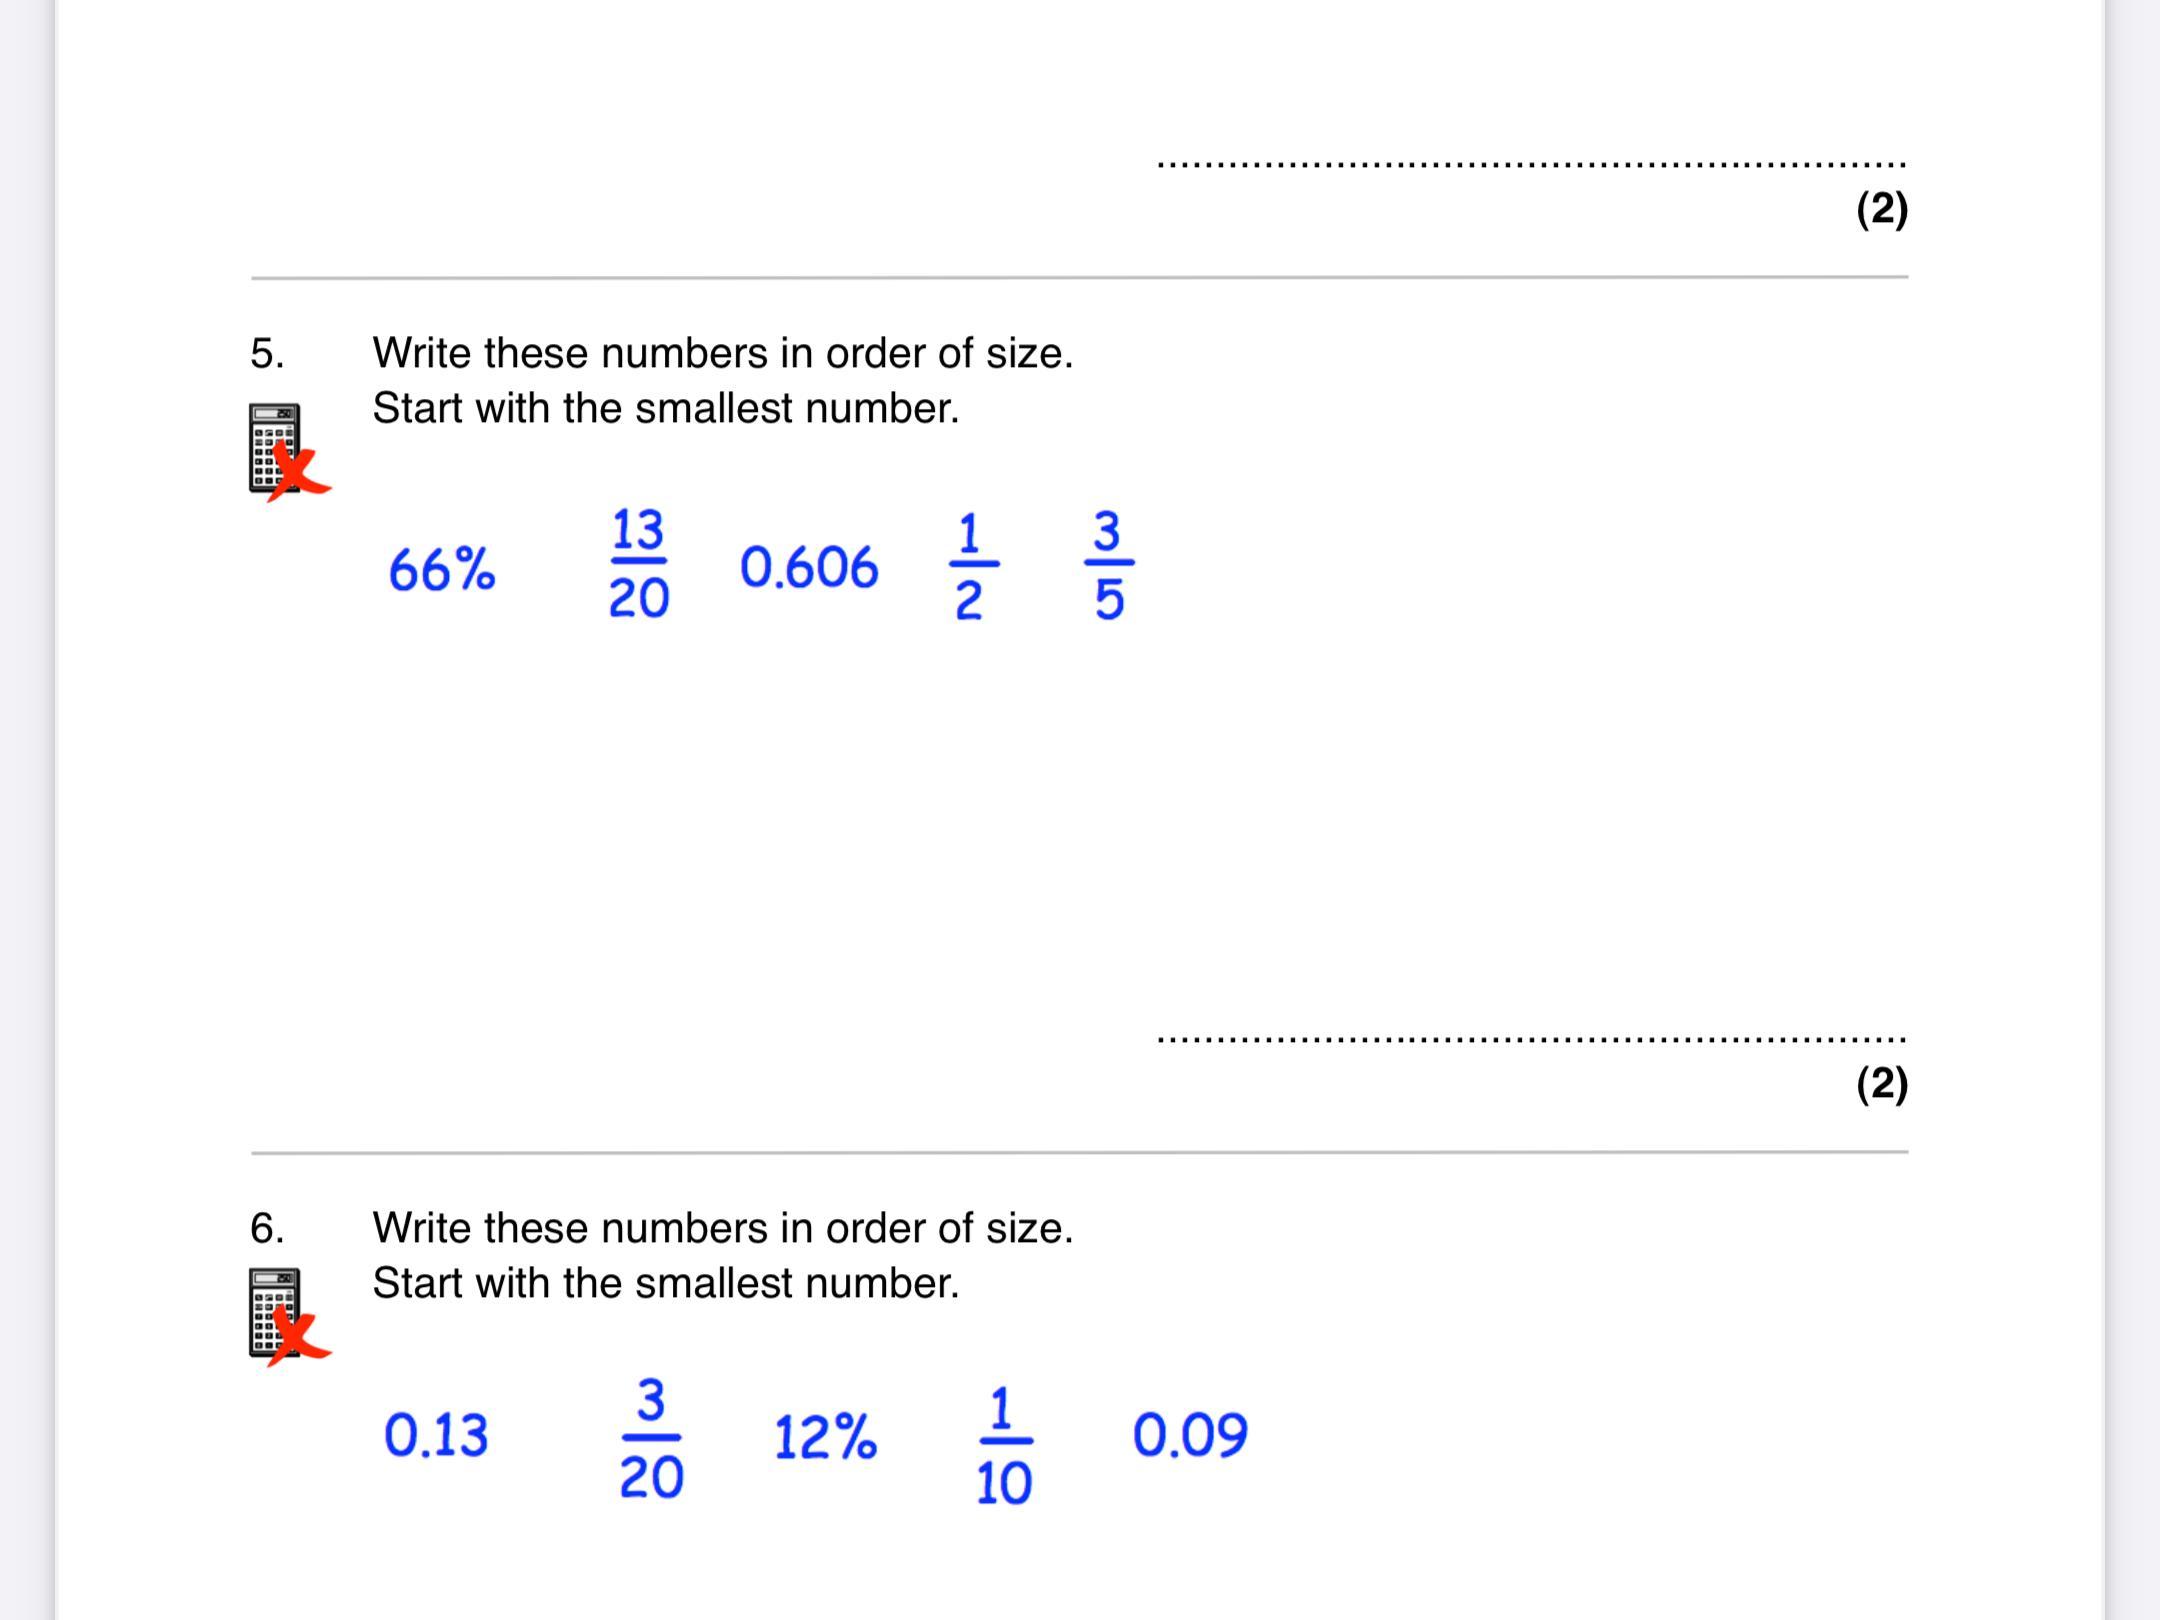Click the question number 5 label

click(x=267, y=353)
